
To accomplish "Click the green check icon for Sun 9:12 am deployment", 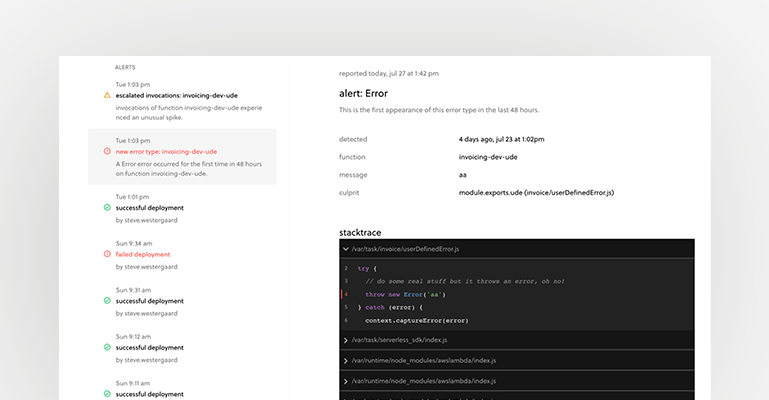I will click(x=107, y=347).
